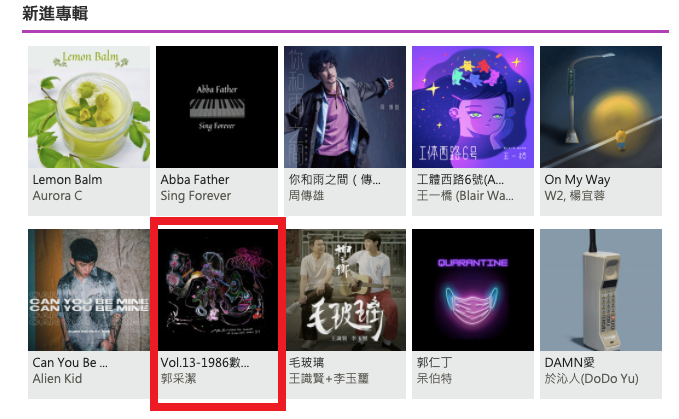Screen dimensions: 679x419
Task: Open the DAMN愛 retro phone cover
Action: 601,290
